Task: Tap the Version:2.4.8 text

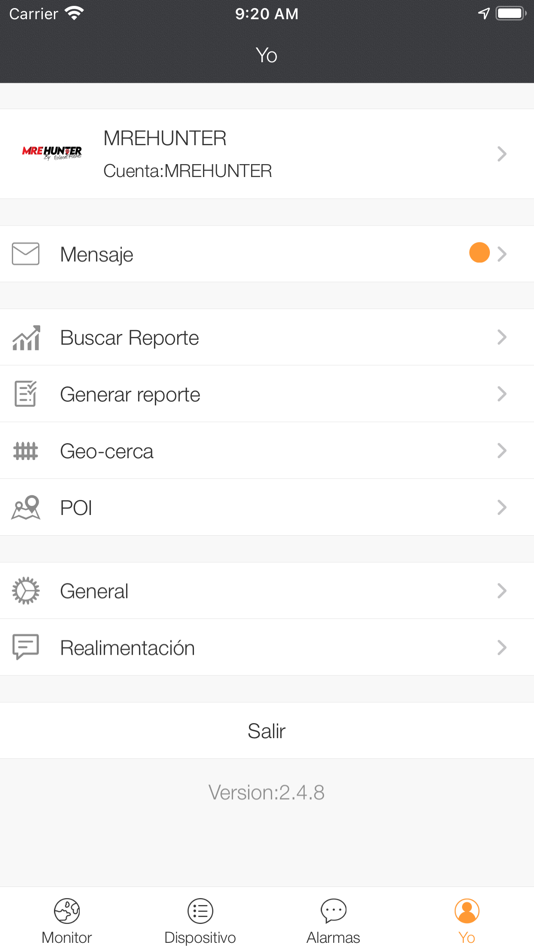Action: pos(267,792)
